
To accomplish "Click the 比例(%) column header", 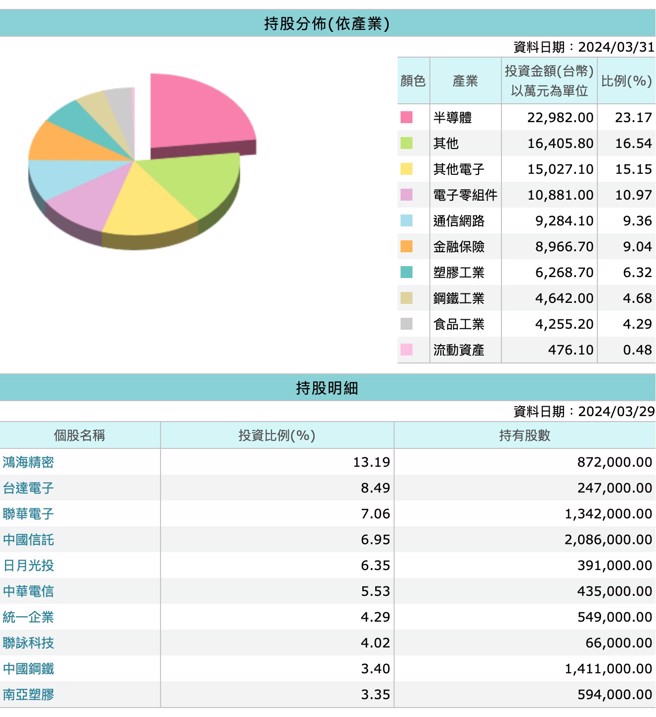I will coord(626,81).
